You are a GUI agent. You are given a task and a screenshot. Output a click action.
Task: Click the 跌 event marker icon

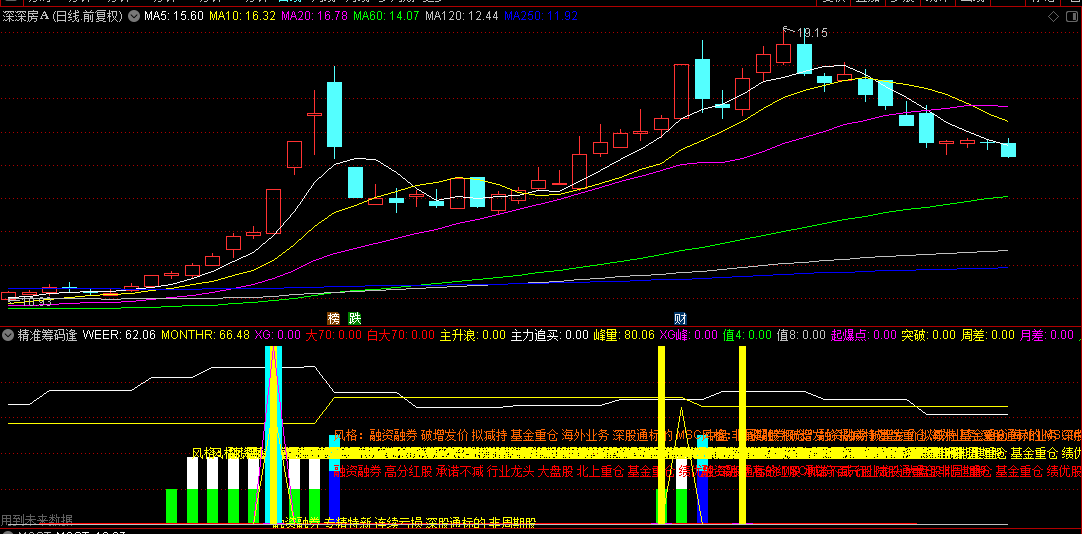click(x=354, y=319)
